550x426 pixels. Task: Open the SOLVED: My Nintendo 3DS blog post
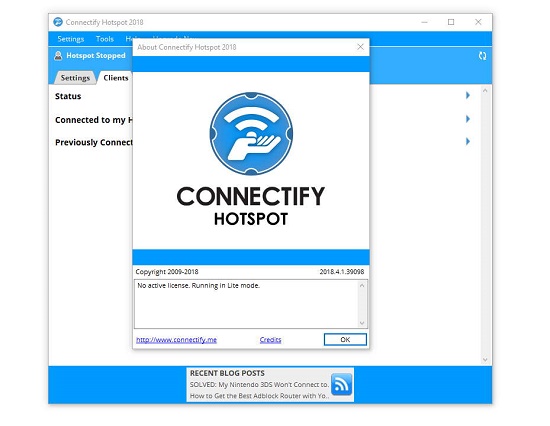click(x=259, y=385)
